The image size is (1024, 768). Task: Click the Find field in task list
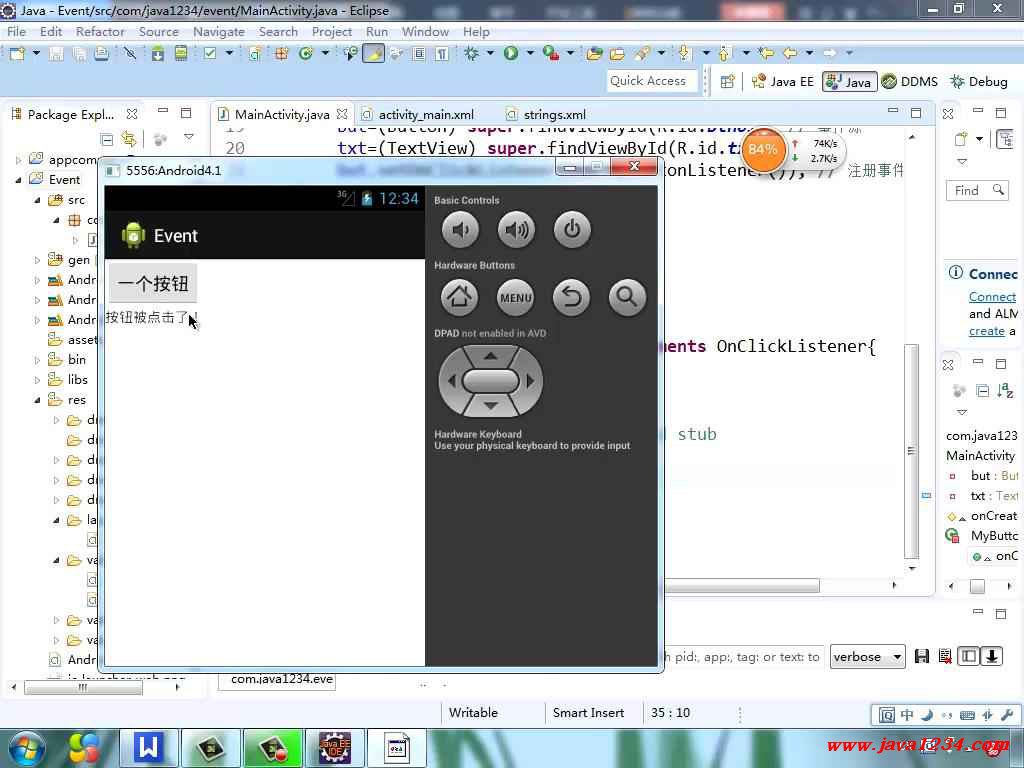coord(976,191)
